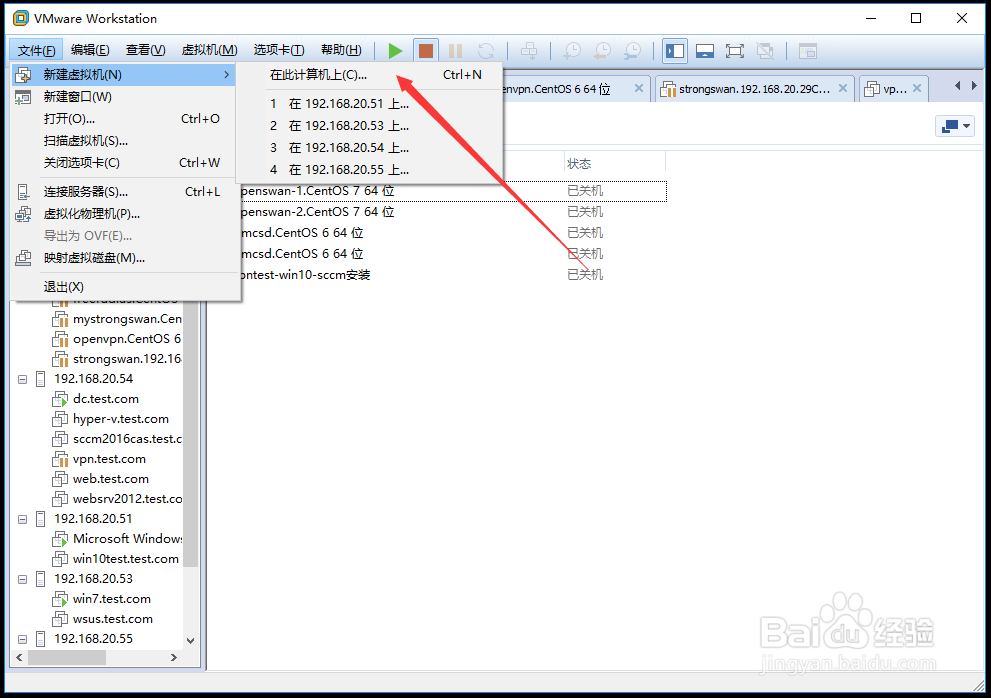Open the 虚拟机(M) menu
The width and height of the screenshot is (991, 698).
pos(209,50)
